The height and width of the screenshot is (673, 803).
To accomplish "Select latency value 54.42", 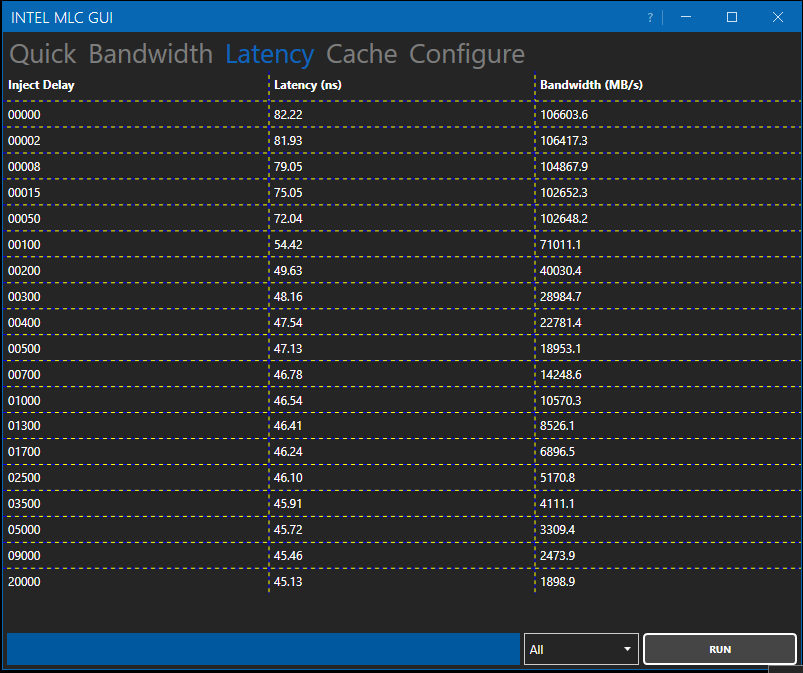I will pos(288,245).
